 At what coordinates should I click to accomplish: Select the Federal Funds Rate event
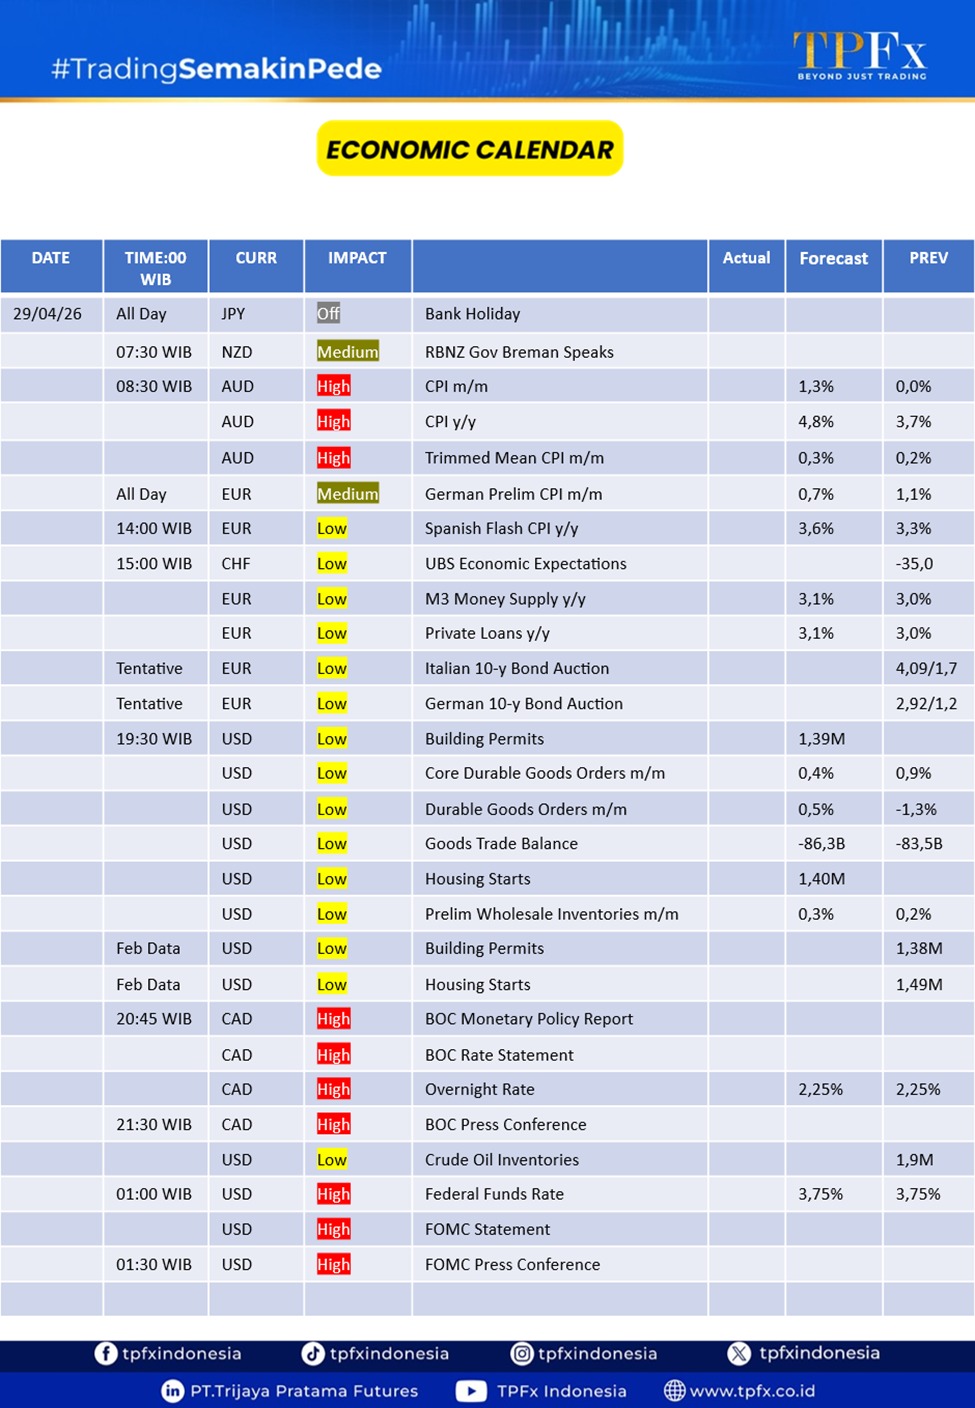[x=494, y=1194]
